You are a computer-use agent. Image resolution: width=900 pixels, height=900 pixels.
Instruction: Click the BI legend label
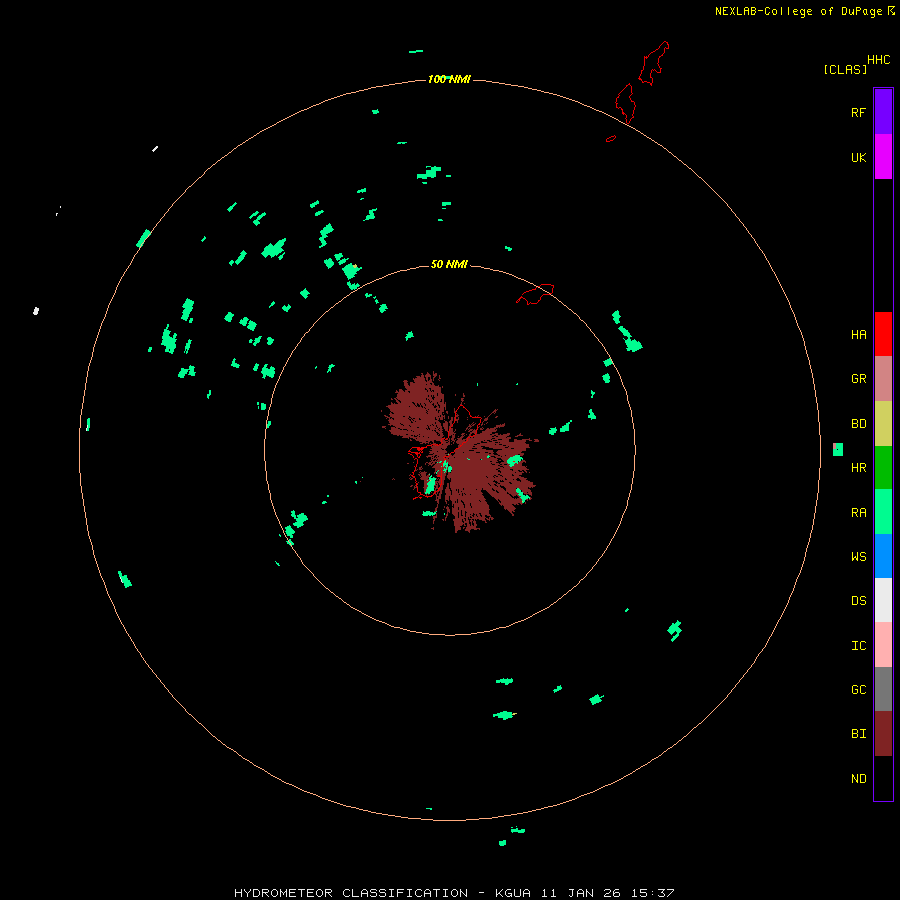click(x=858, y=734)
